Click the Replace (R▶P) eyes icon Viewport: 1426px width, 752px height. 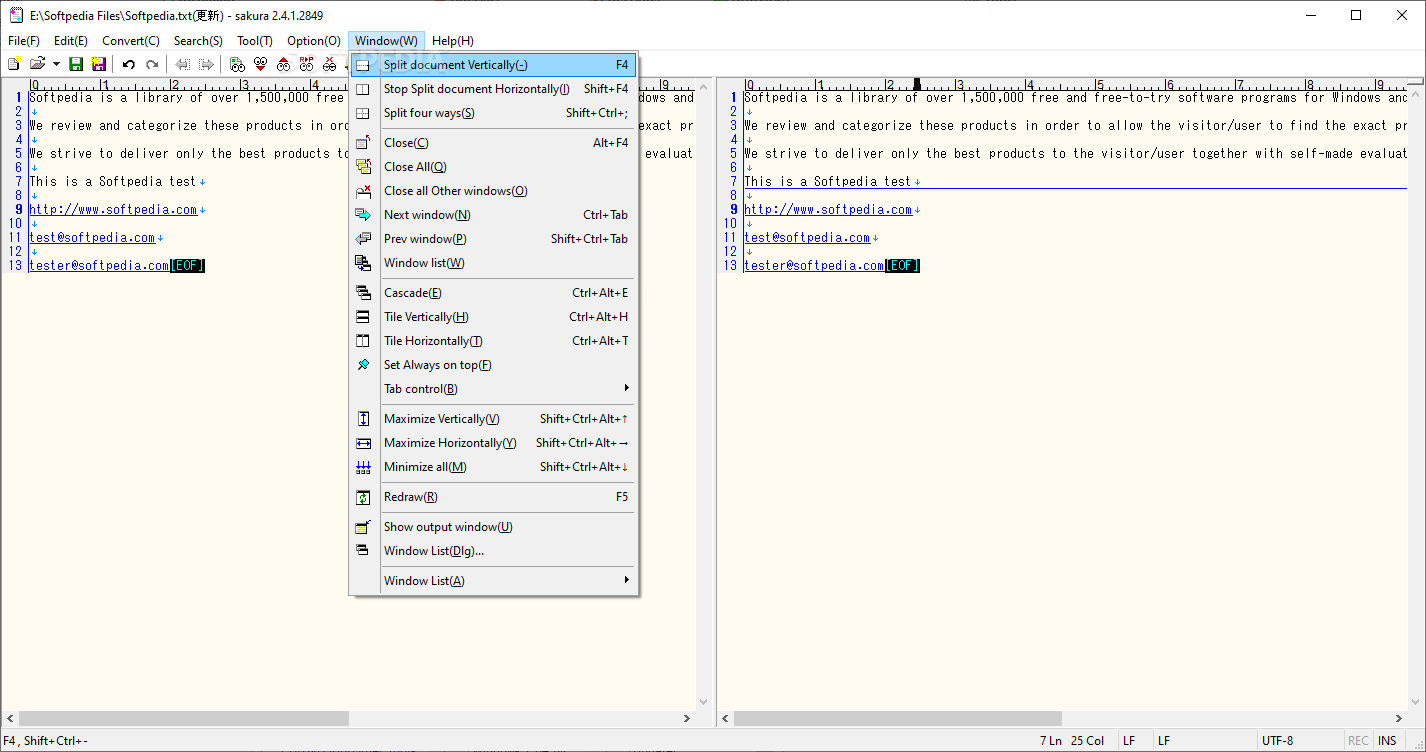(307, 64)
